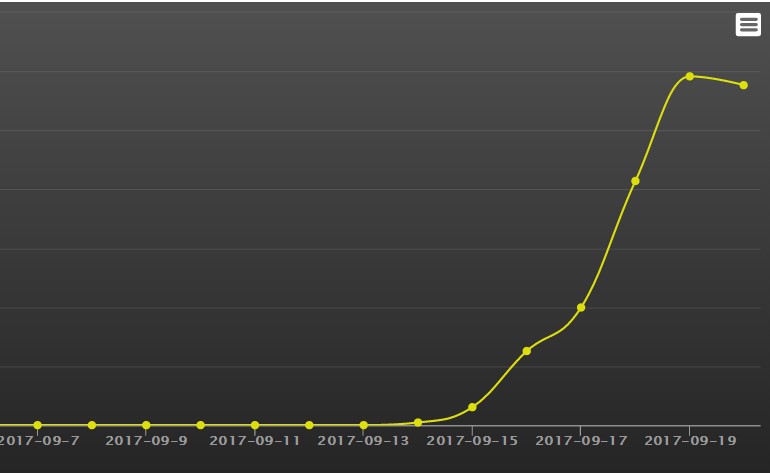
Task: Open the chart context menu hamburger icon
Action: click(748, 25)
